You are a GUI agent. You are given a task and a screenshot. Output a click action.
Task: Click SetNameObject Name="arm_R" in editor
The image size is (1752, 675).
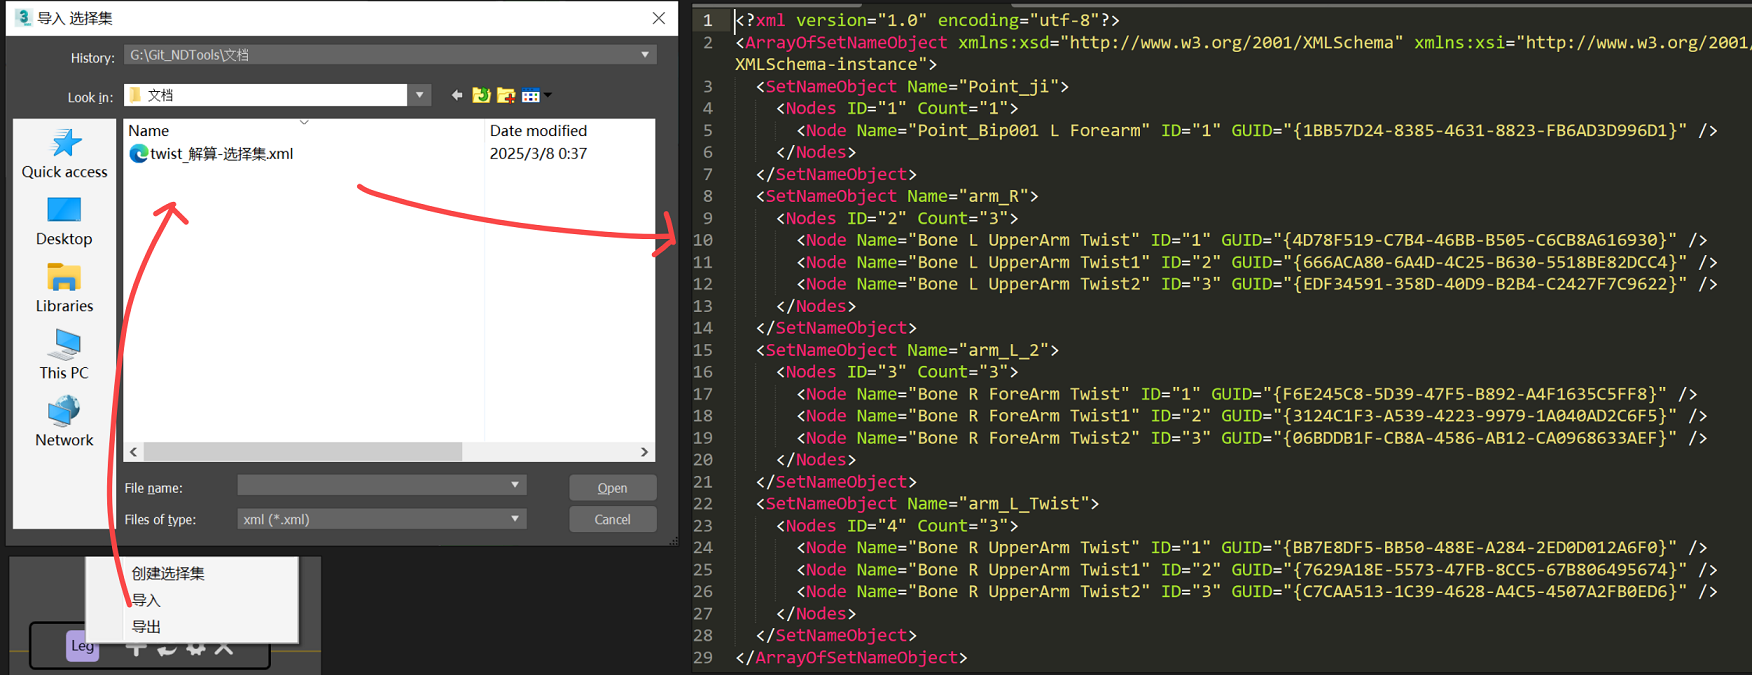(897, 197)
